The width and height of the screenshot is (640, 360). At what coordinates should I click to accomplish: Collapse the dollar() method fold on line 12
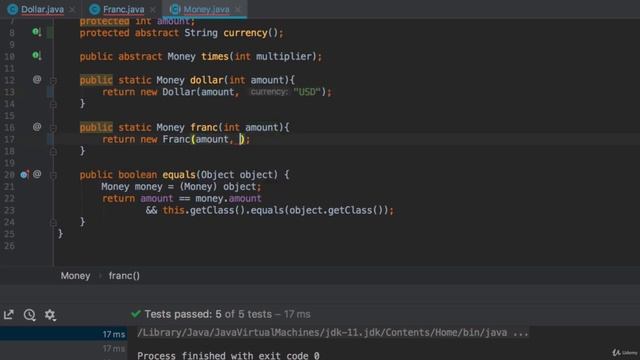(x=53, y=80)
